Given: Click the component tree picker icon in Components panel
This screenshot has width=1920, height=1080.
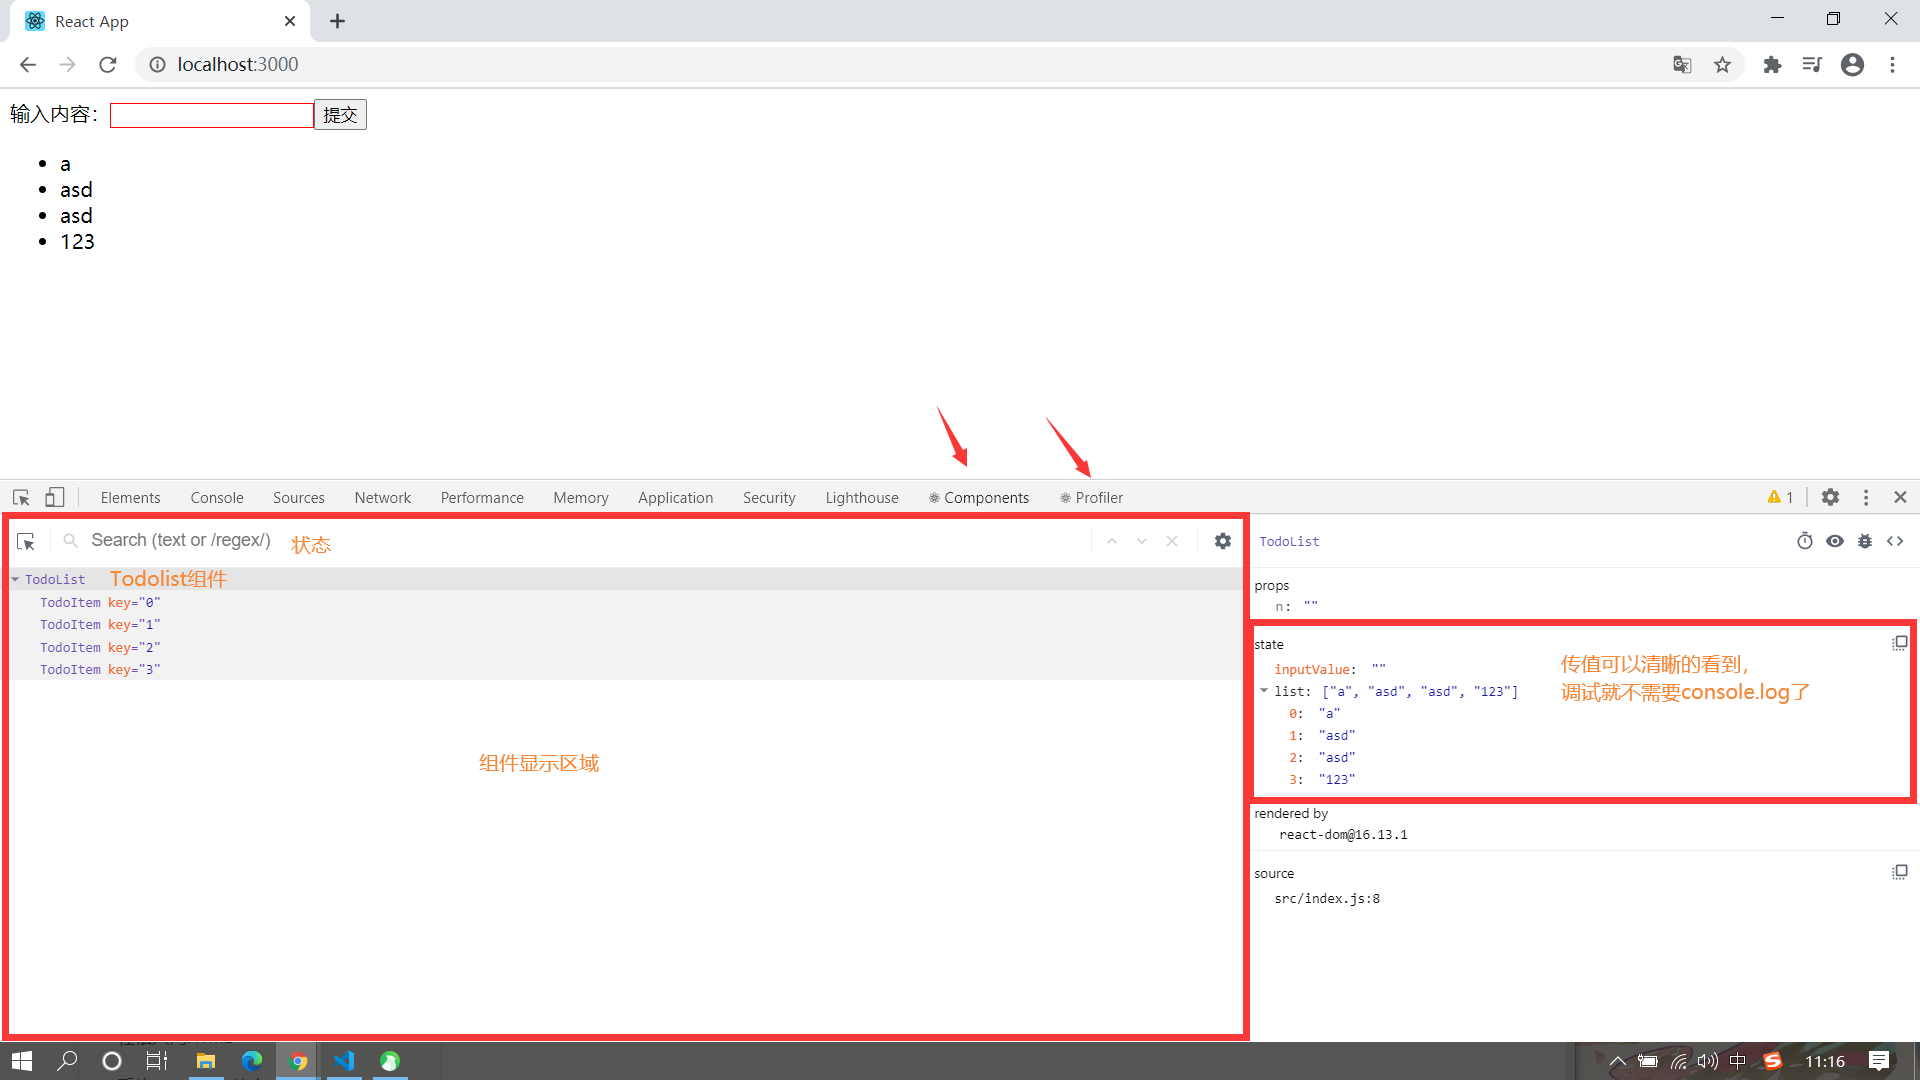Looking at the screenshot, I should 25,541.
